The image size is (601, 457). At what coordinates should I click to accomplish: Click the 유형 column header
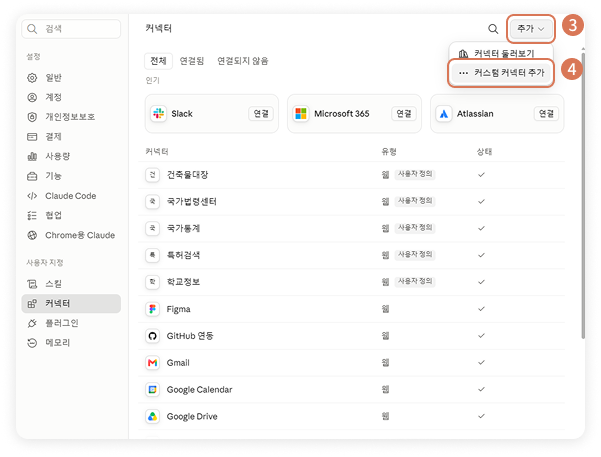(389, 152)
